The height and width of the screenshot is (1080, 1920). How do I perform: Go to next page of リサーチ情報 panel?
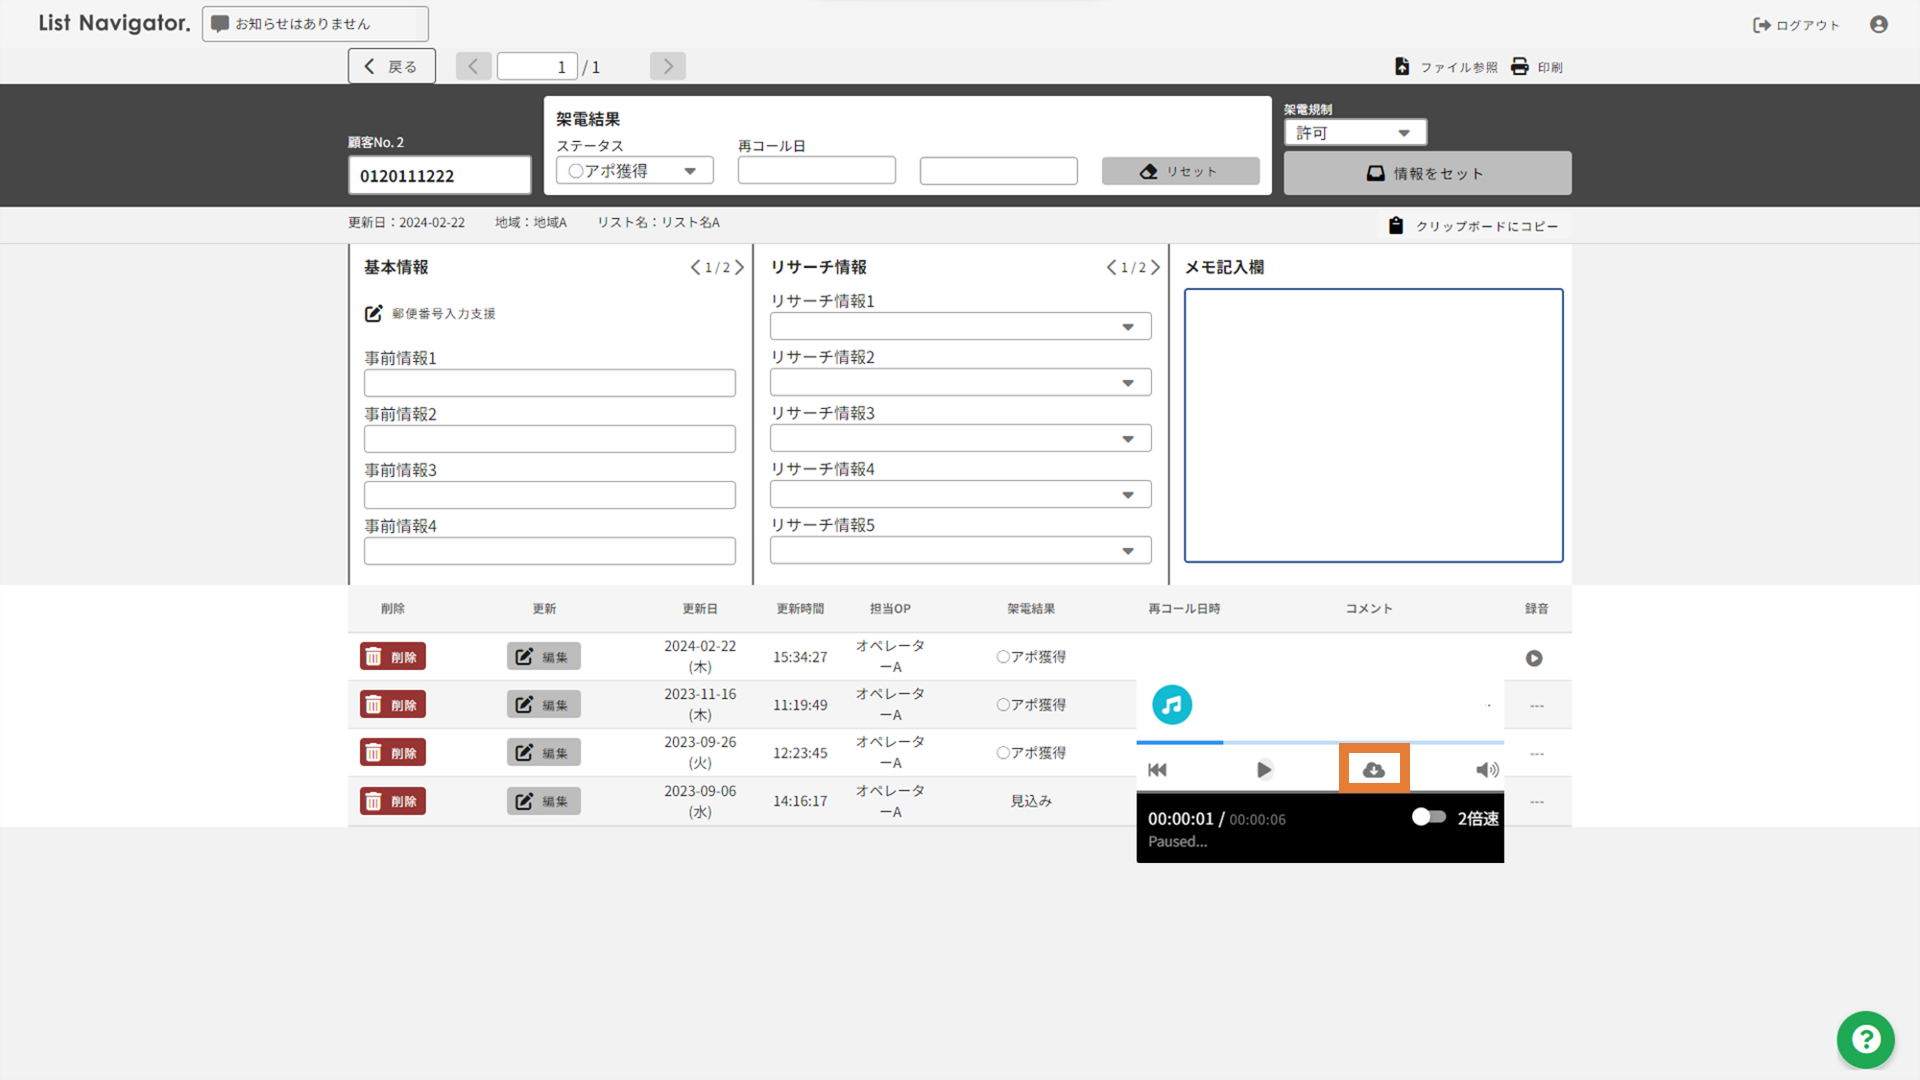1156,267
